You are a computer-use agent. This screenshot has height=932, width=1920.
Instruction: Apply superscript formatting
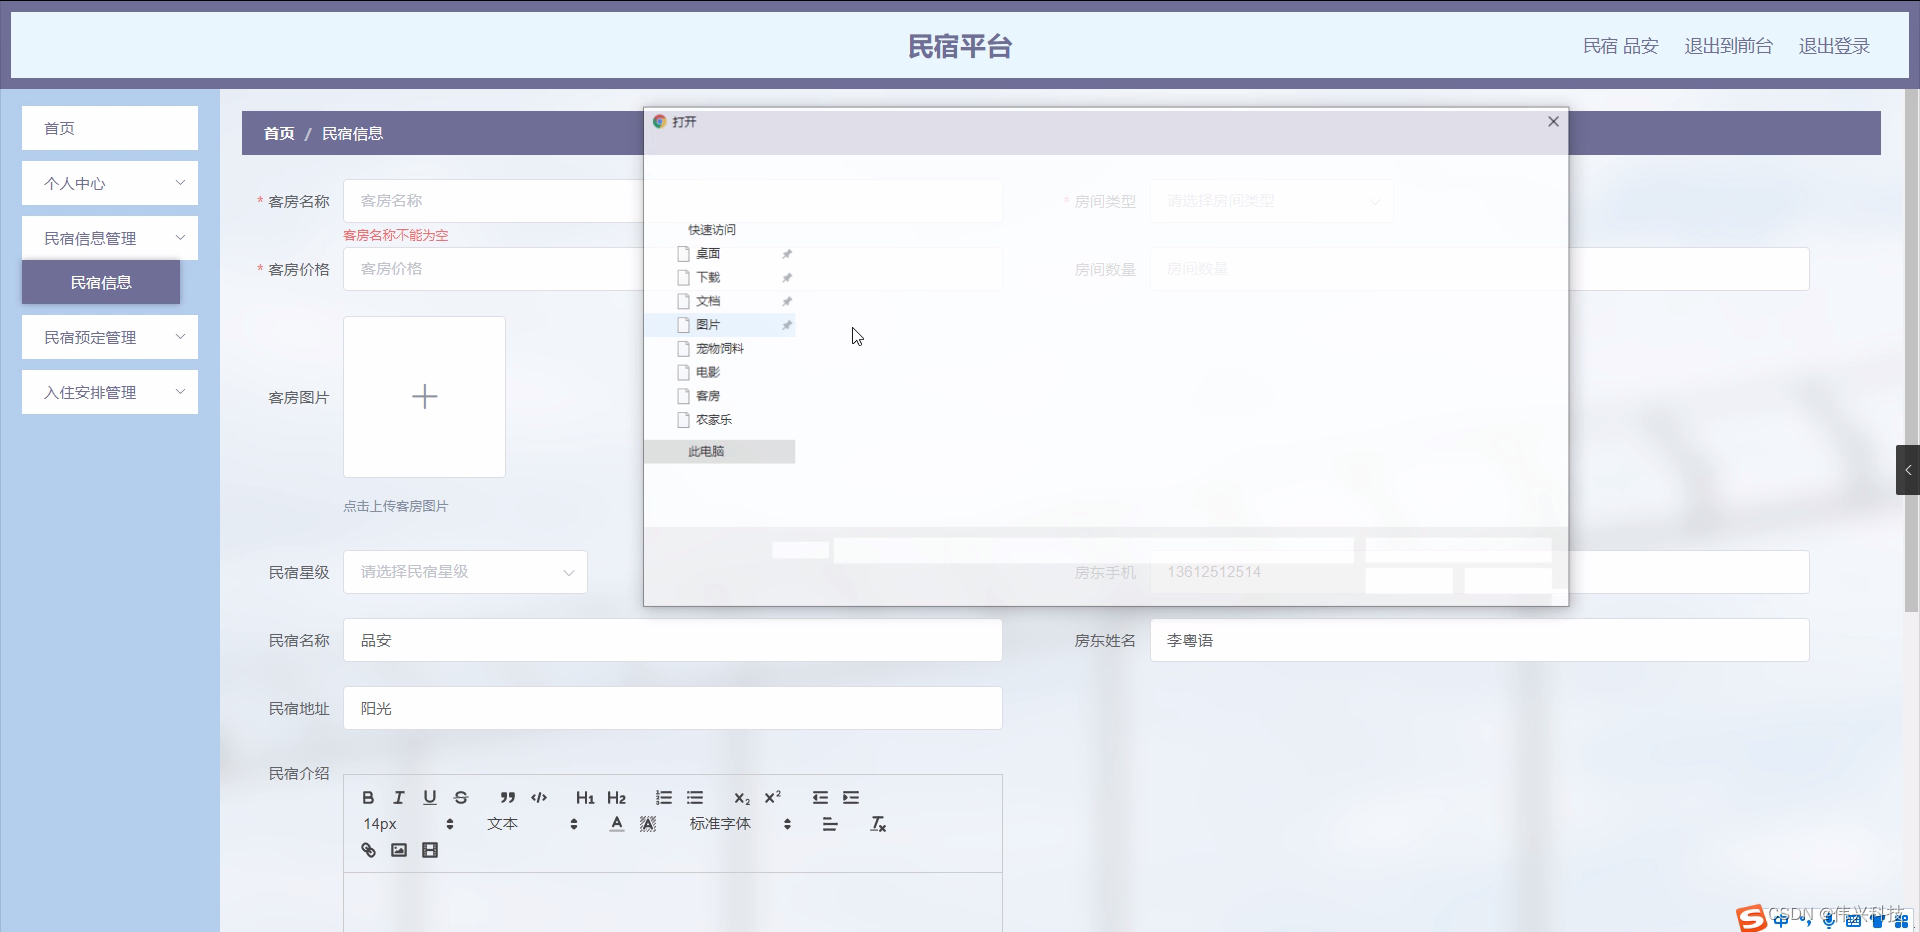[773, 797]
